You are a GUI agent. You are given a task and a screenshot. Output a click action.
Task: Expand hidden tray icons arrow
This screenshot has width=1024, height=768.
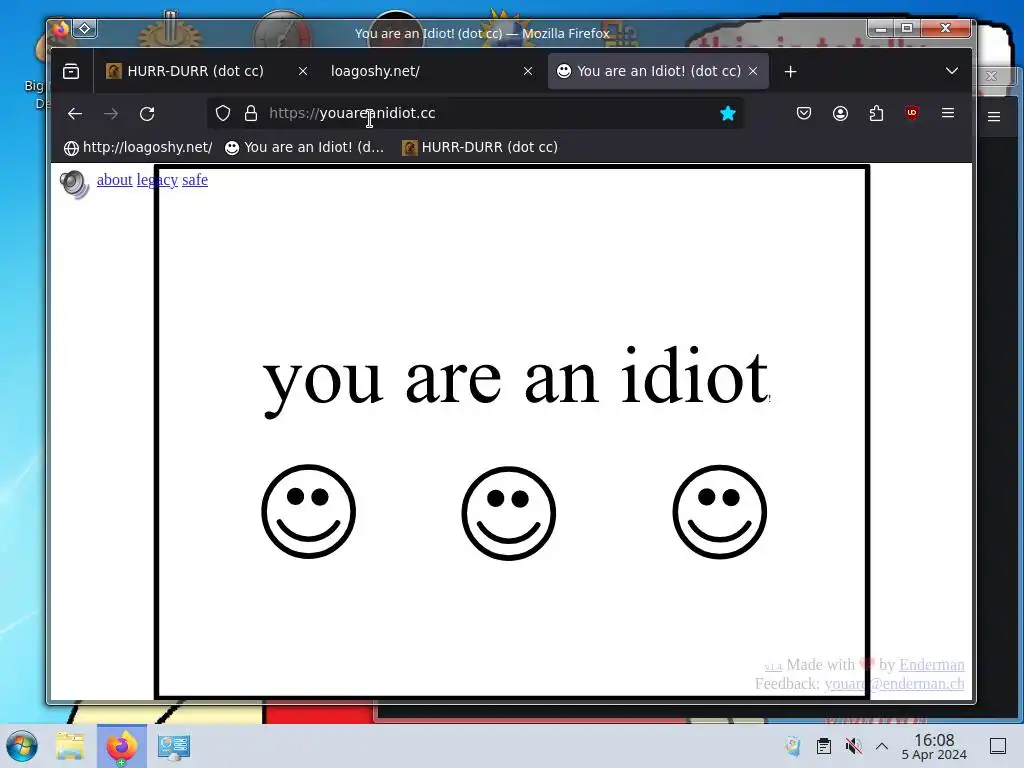click(x=882, y=746)
